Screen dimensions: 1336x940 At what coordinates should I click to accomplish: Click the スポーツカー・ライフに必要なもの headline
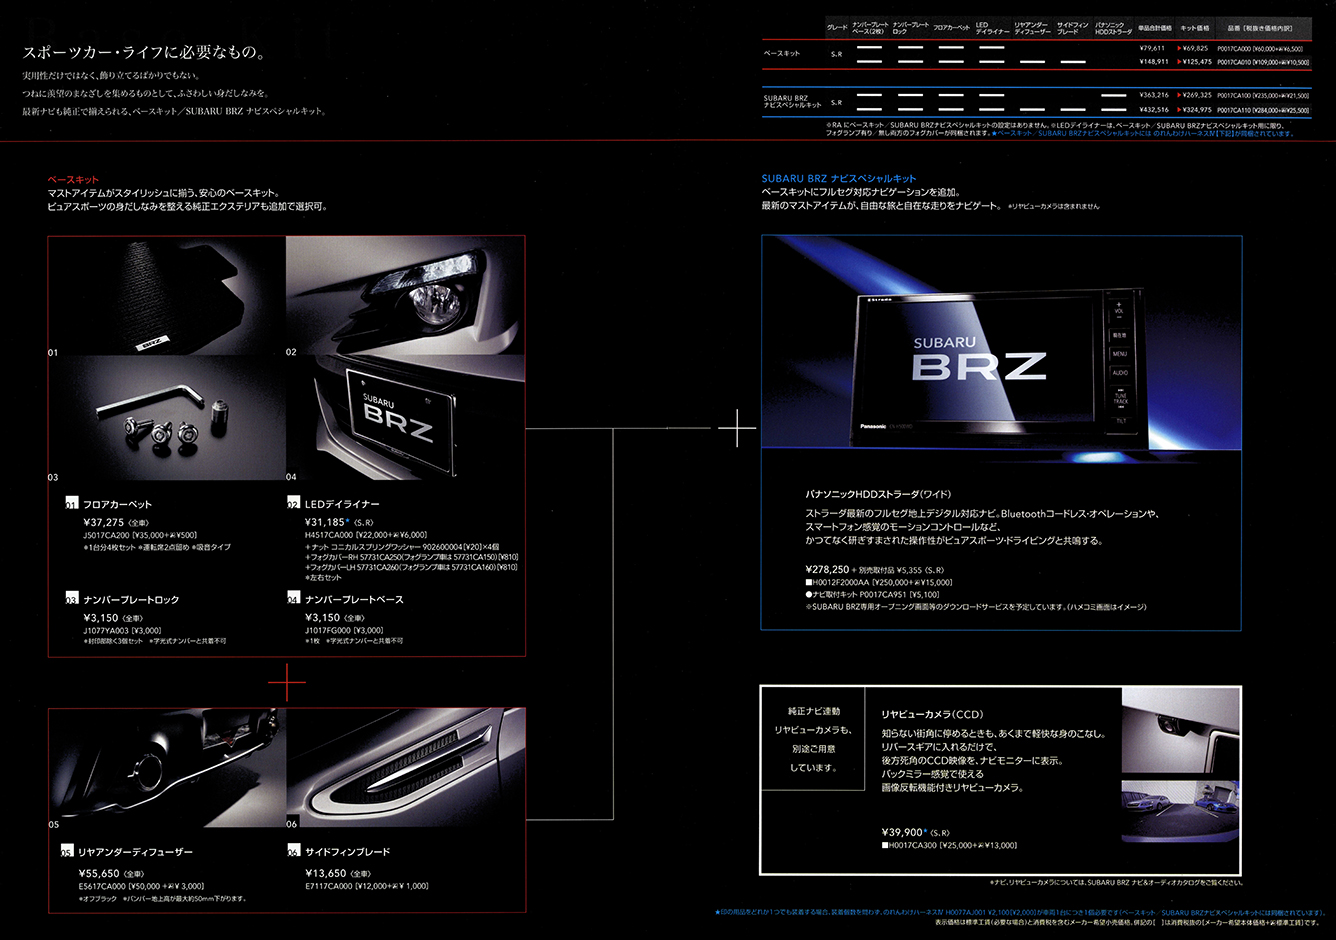(144, 53)
